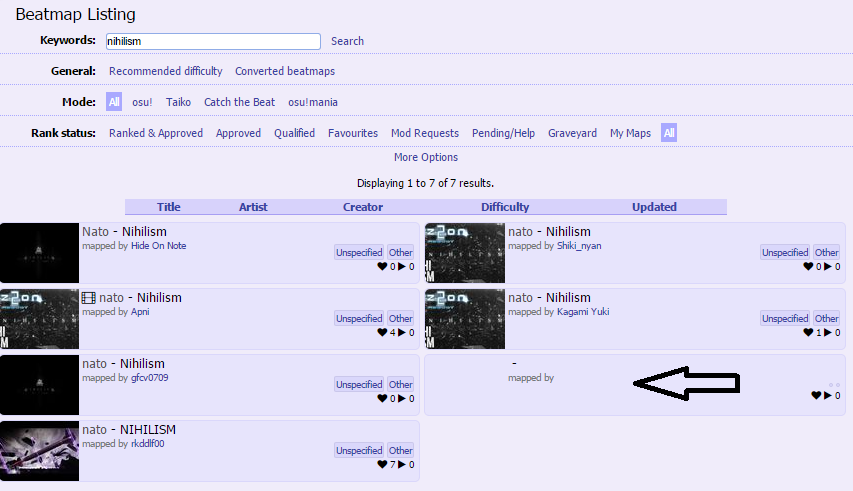This screenshot has width=853, height=491.
Task: Filter by Qualified rank status
Action: [x=294, y=133]
